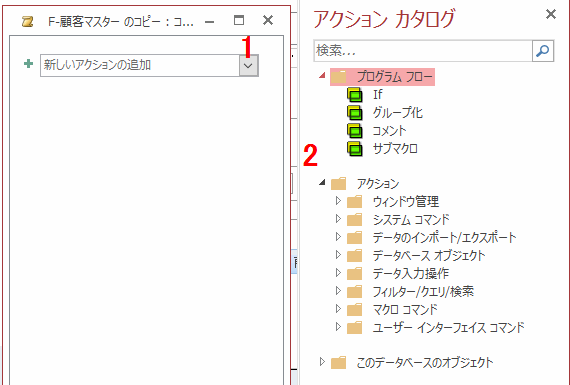Select データ入力操作 category text
The height and width of the screenshot is (385, 570).
(x=411, y=273)
